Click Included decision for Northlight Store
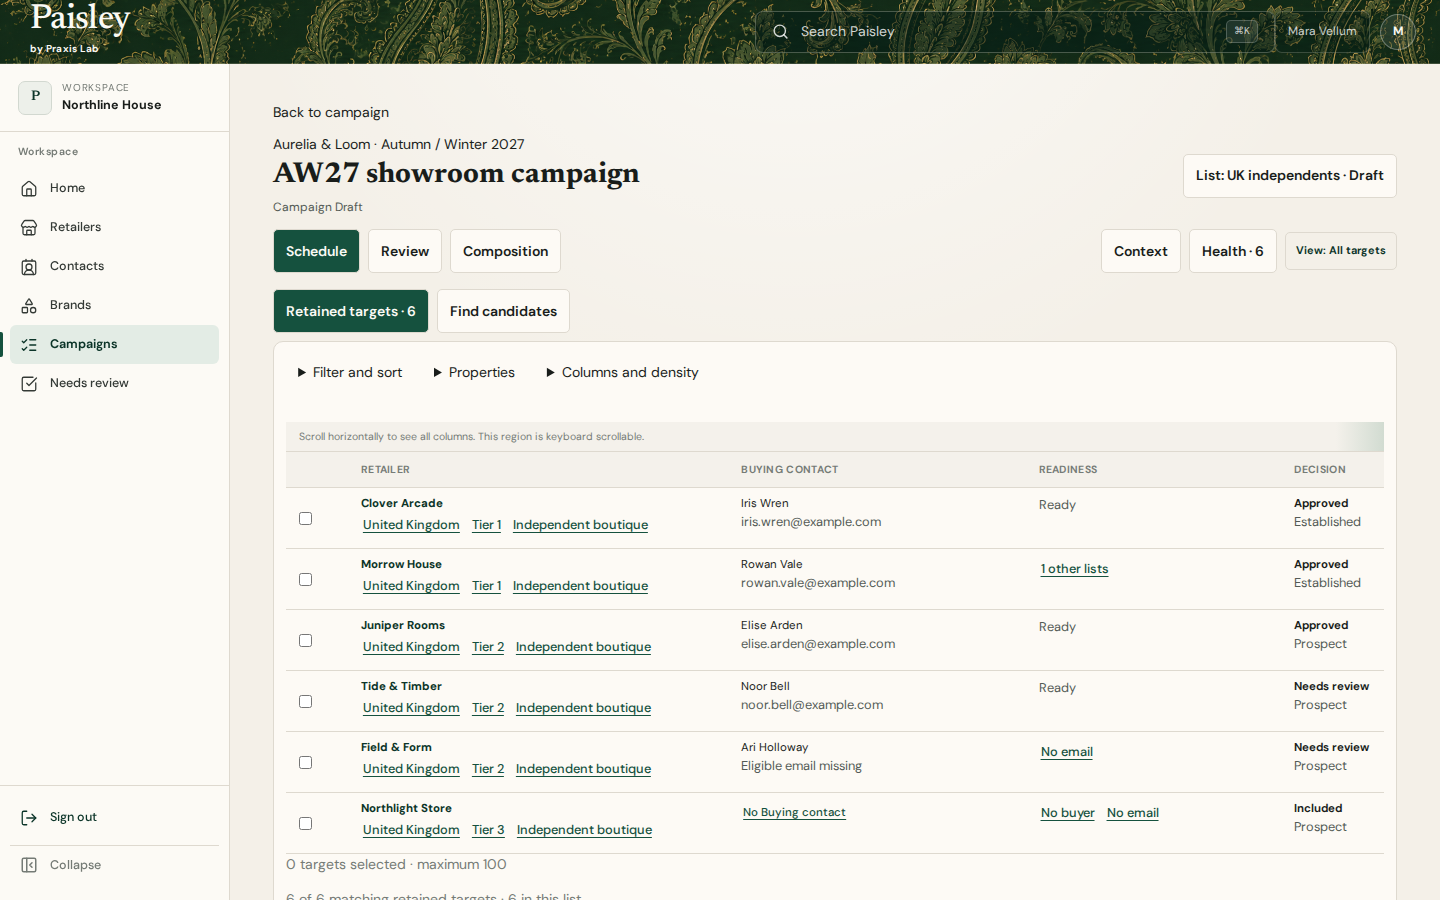The width and height of the screenshot is (1440, 900). coord(1318,809)
